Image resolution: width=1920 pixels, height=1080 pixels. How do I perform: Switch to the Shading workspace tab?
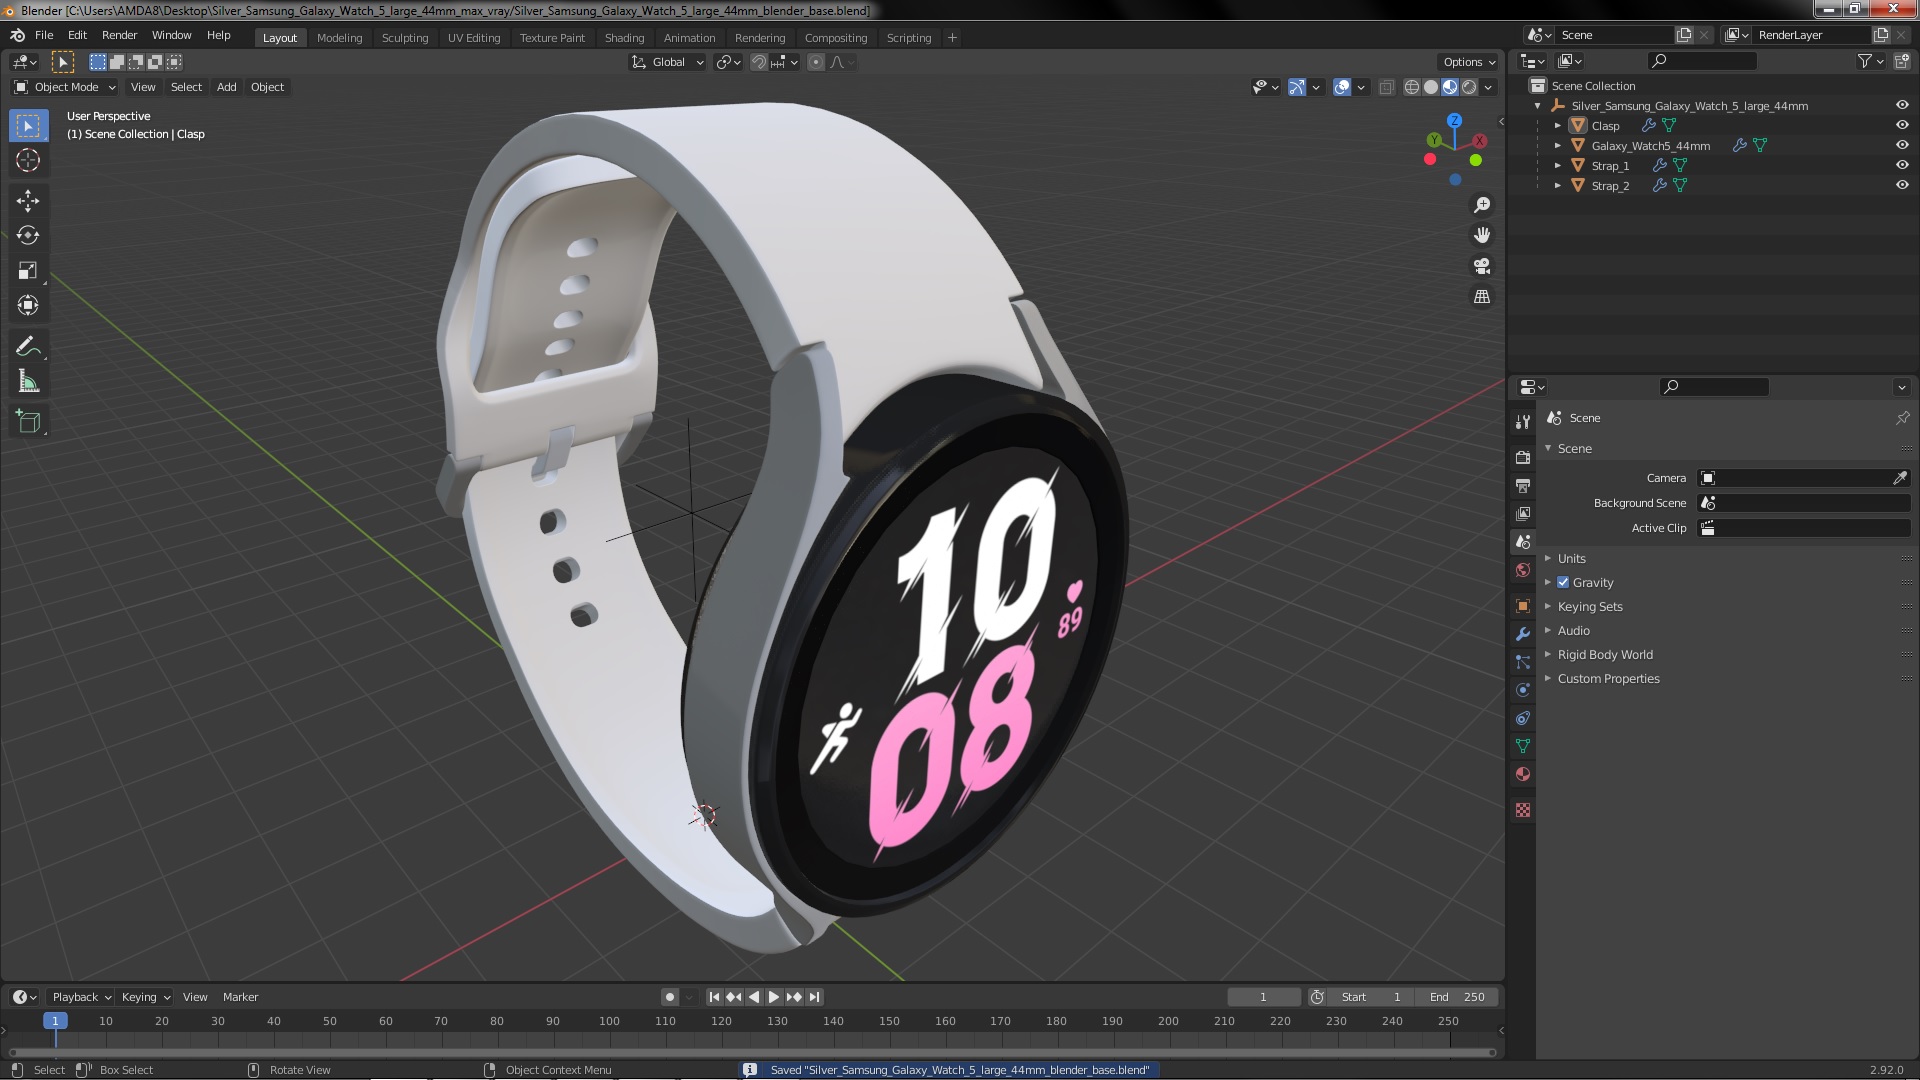click(624, 38)
